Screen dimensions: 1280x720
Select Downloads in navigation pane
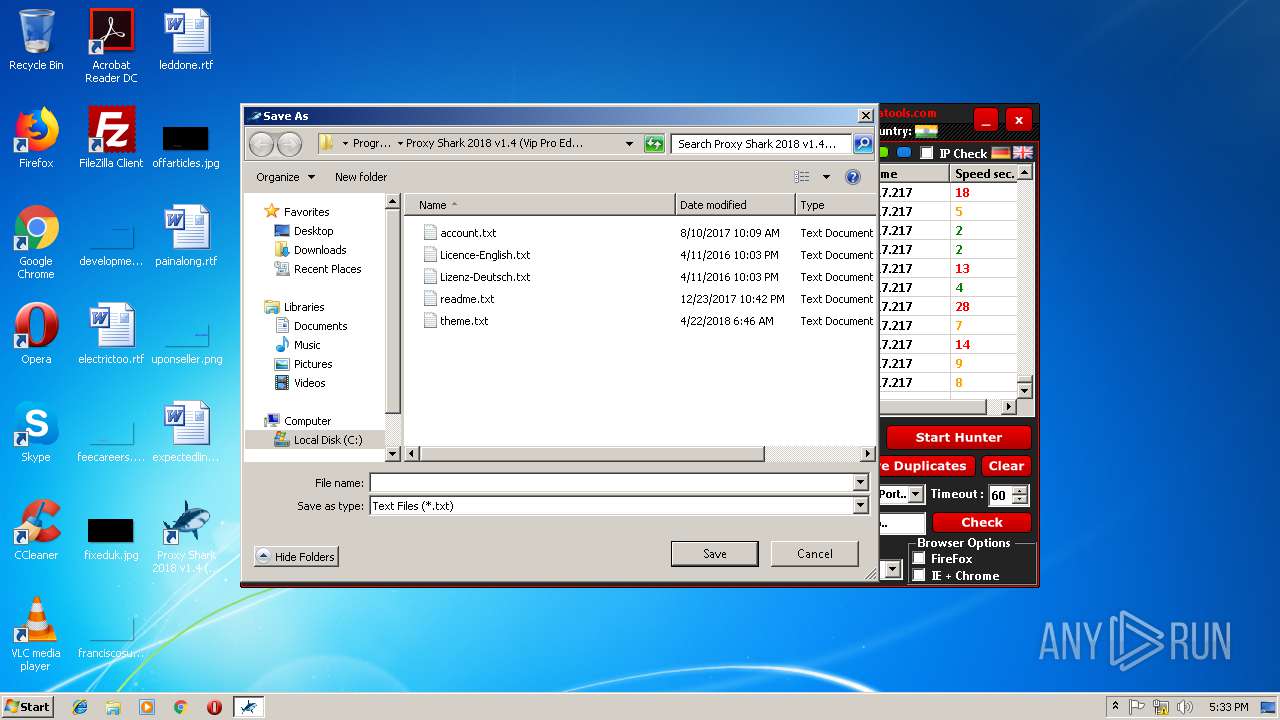320,250
